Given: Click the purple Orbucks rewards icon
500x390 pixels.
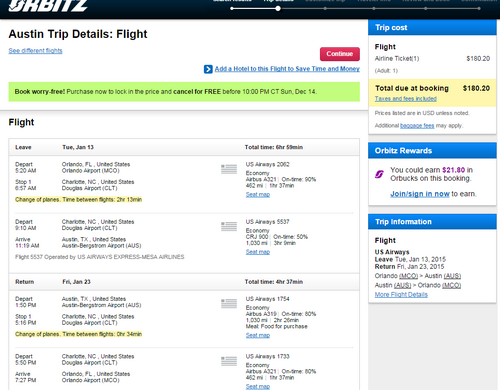Looking at the screenshot, I should [x=379, y=174].
